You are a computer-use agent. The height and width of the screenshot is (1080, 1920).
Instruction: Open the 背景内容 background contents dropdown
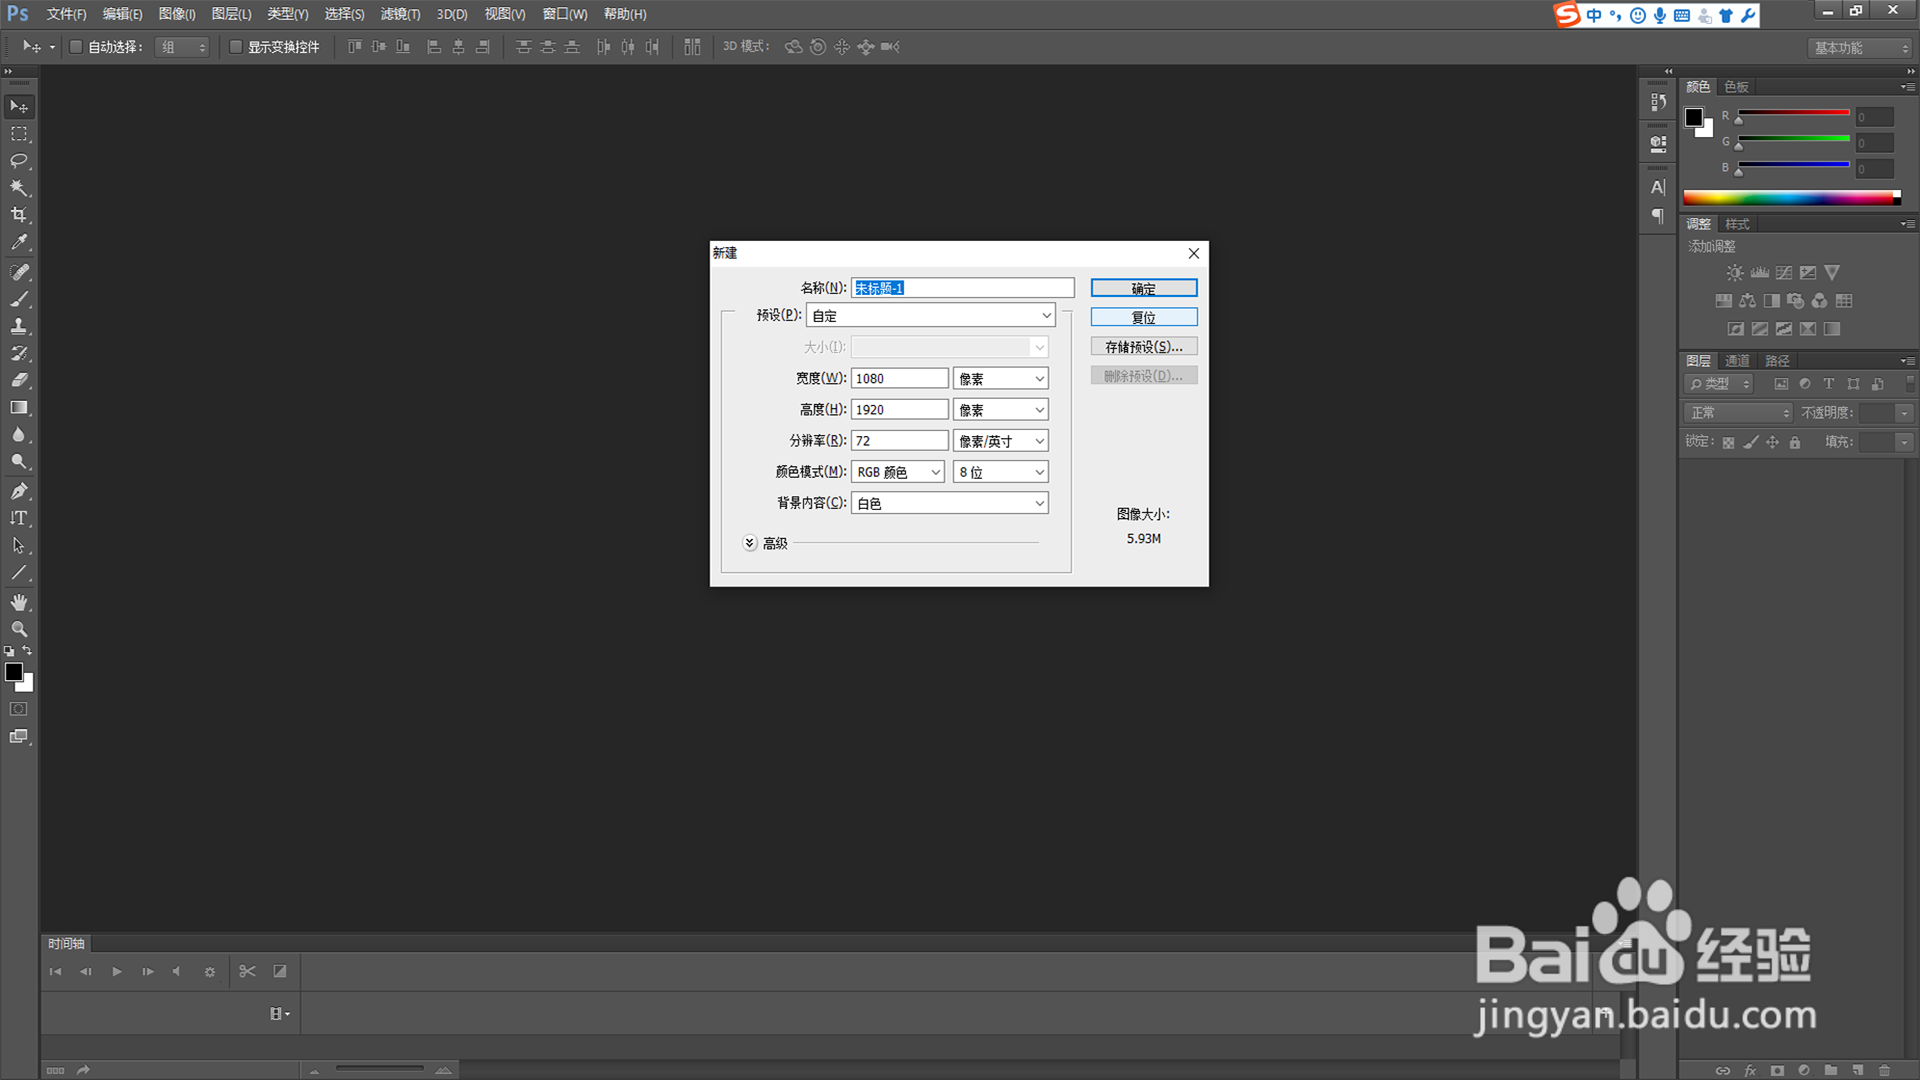click(x=948, y=503)
